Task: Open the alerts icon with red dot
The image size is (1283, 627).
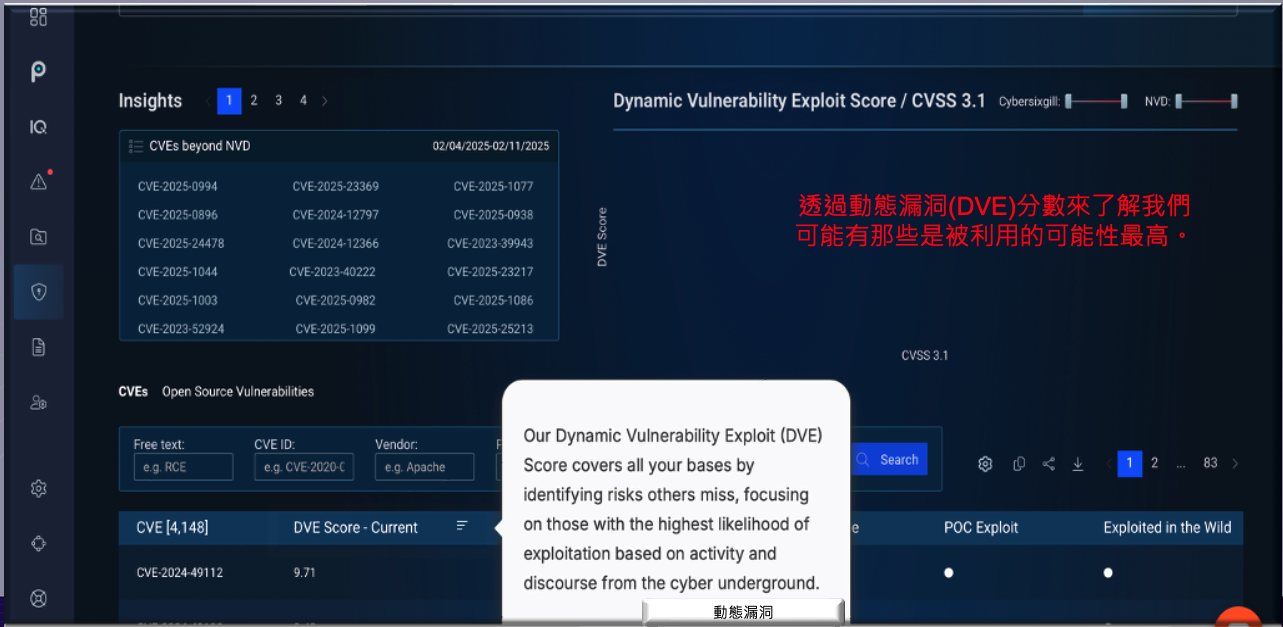Action: click(39, 181)
